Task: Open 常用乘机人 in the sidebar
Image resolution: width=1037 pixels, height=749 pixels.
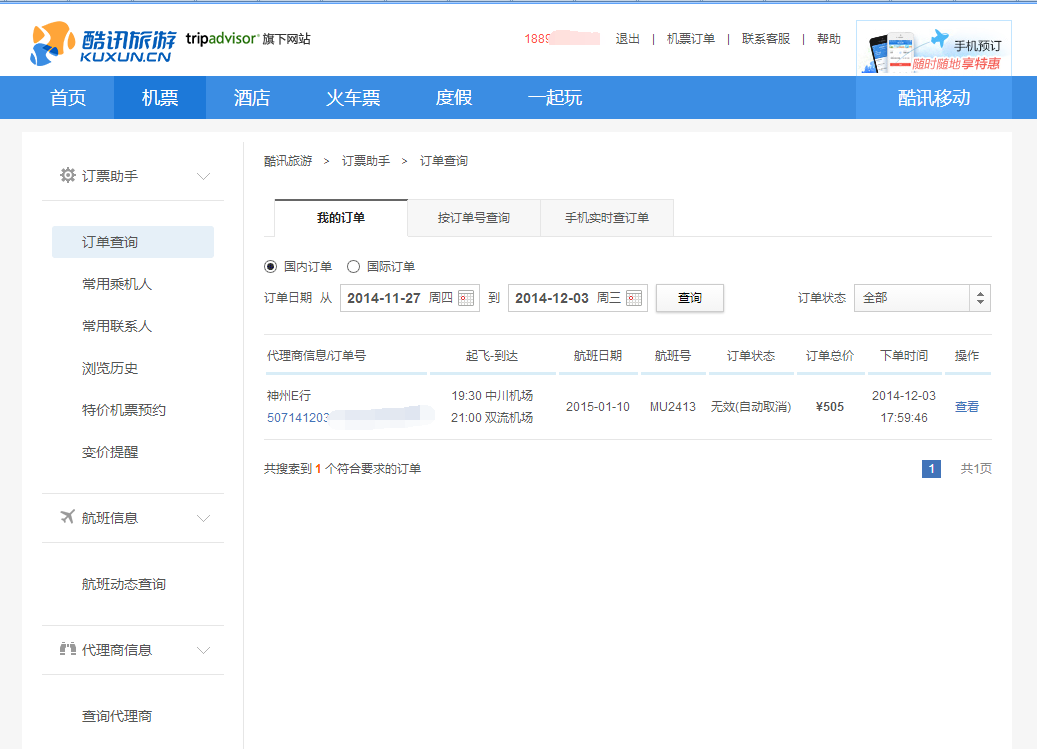Action: coord(117,284)
